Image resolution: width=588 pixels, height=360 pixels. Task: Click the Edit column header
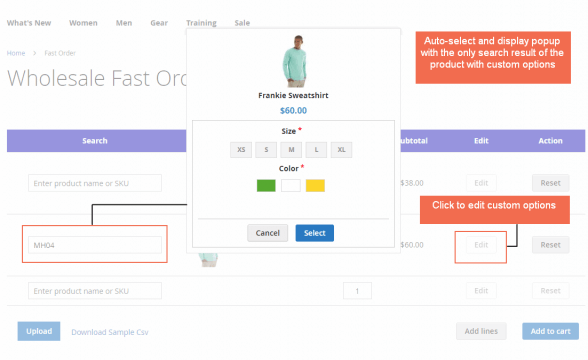481,141
